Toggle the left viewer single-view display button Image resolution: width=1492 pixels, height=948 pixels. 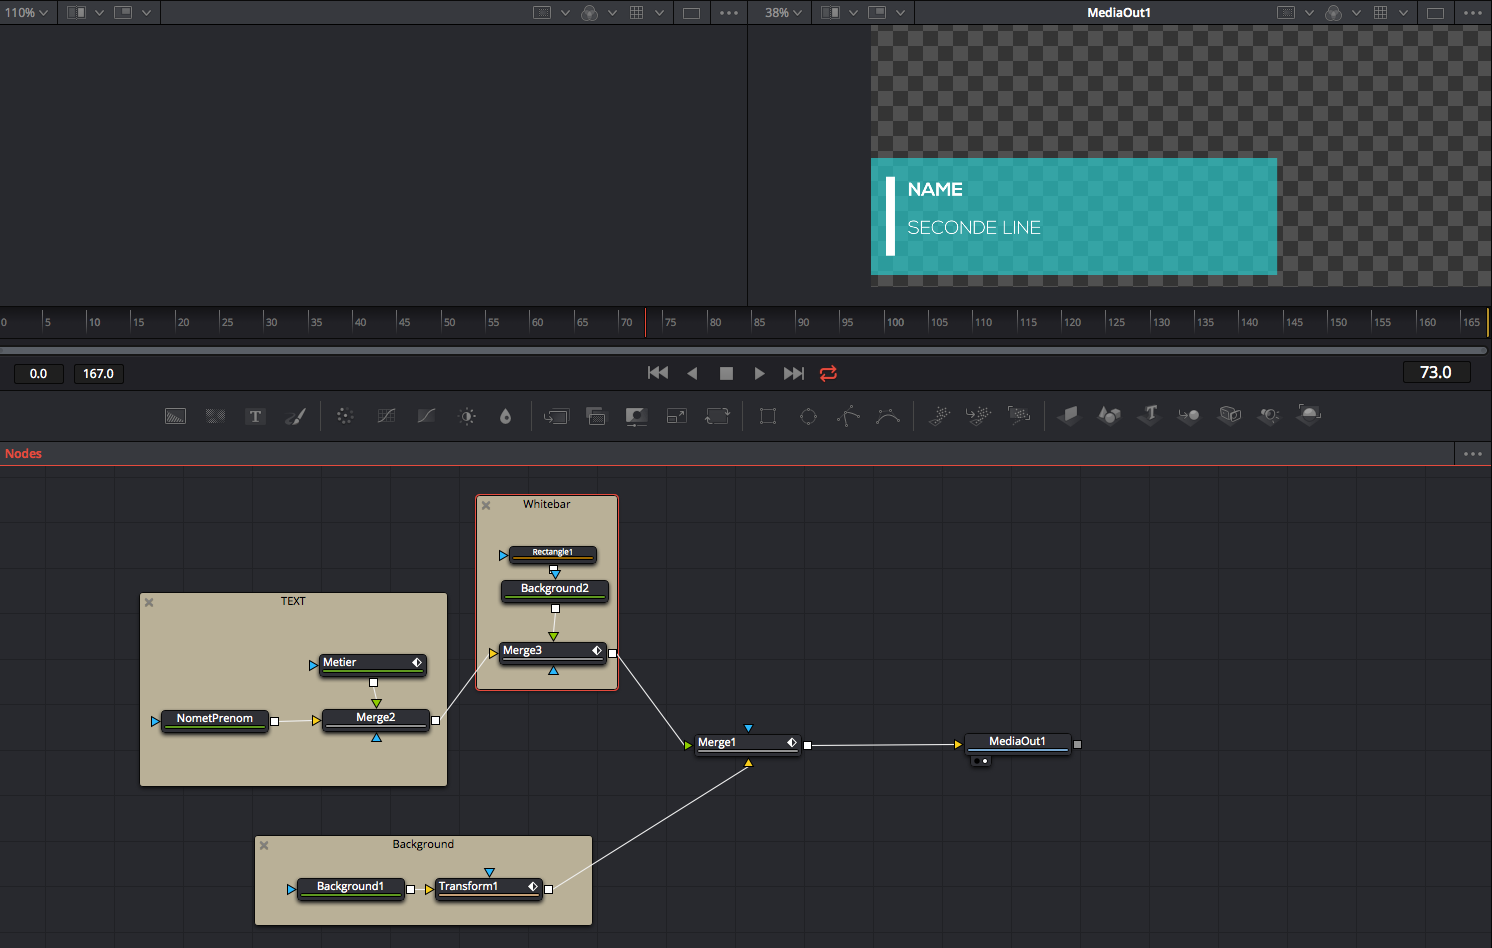(691, 13)
